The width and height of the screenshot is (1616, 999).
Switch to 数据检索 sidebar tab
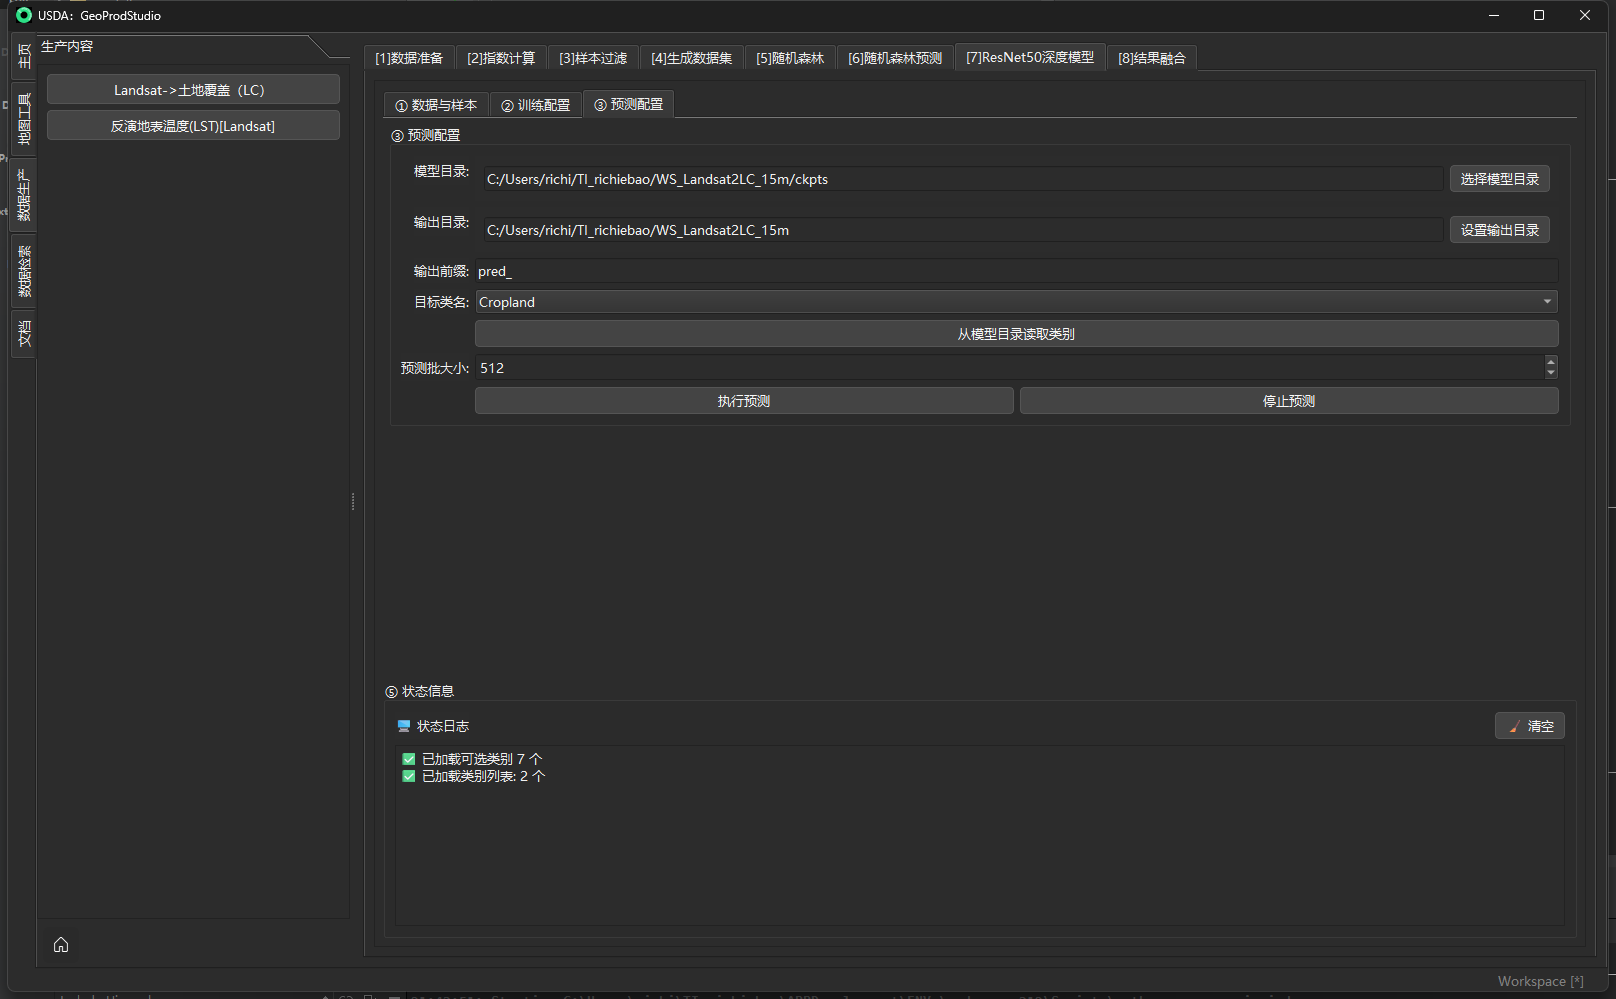tap(24, 271)
